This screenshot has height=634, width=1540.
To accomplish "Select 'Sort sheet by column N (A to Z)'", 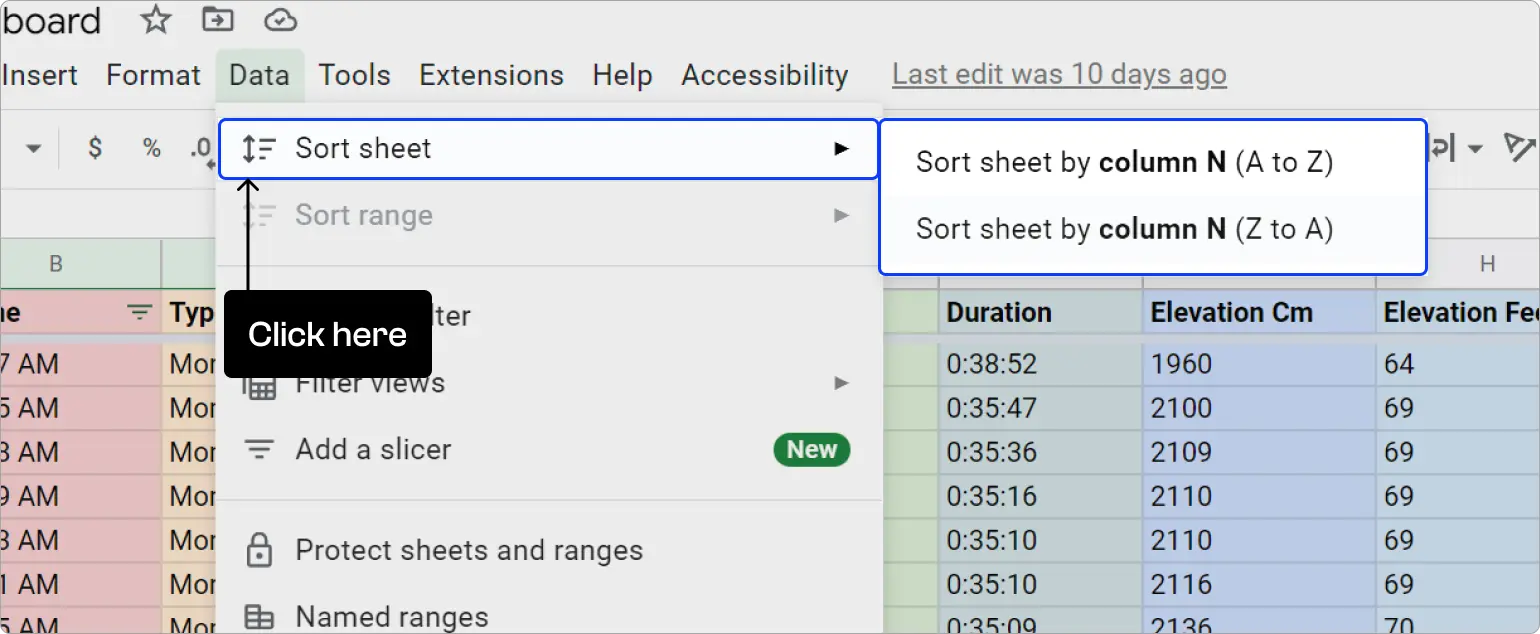I will 1124,161.
